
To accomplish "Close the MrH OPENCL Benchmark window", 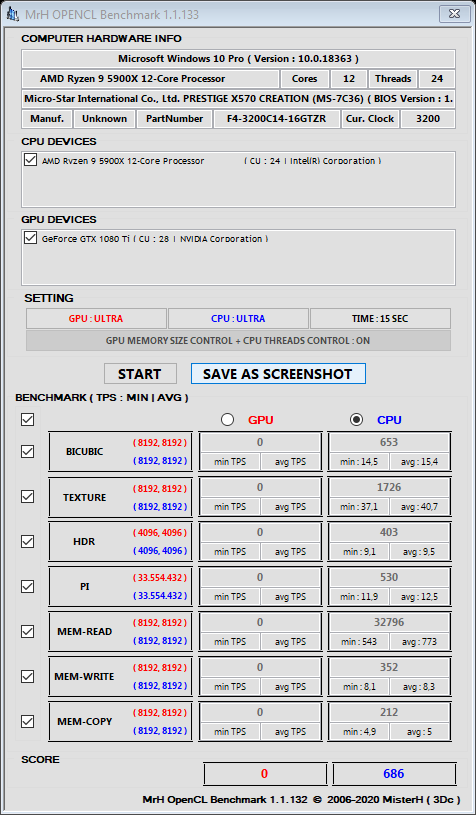I will pos(455,14).
